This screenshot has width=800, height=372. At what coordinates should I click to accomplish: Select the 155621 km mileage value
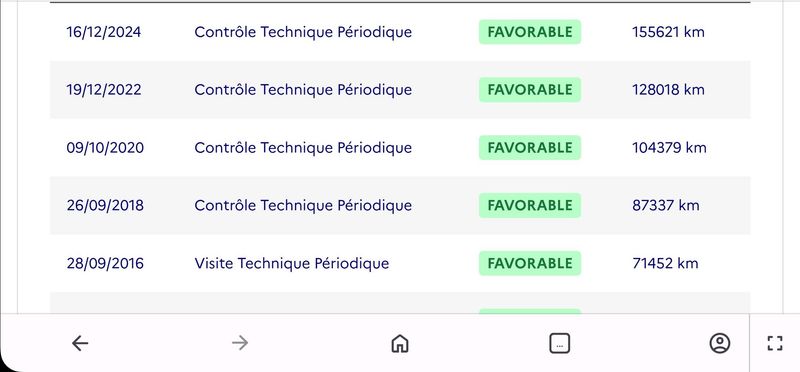click(x=668, y=32)
